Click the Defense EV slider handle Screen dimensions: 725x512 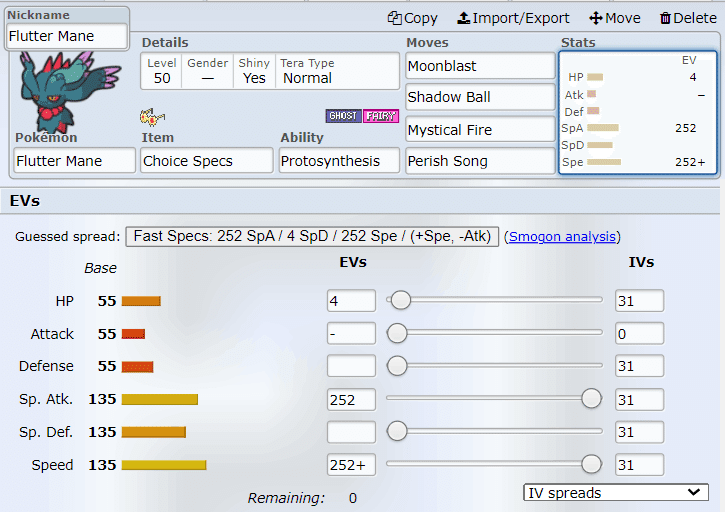click(397, 366)
